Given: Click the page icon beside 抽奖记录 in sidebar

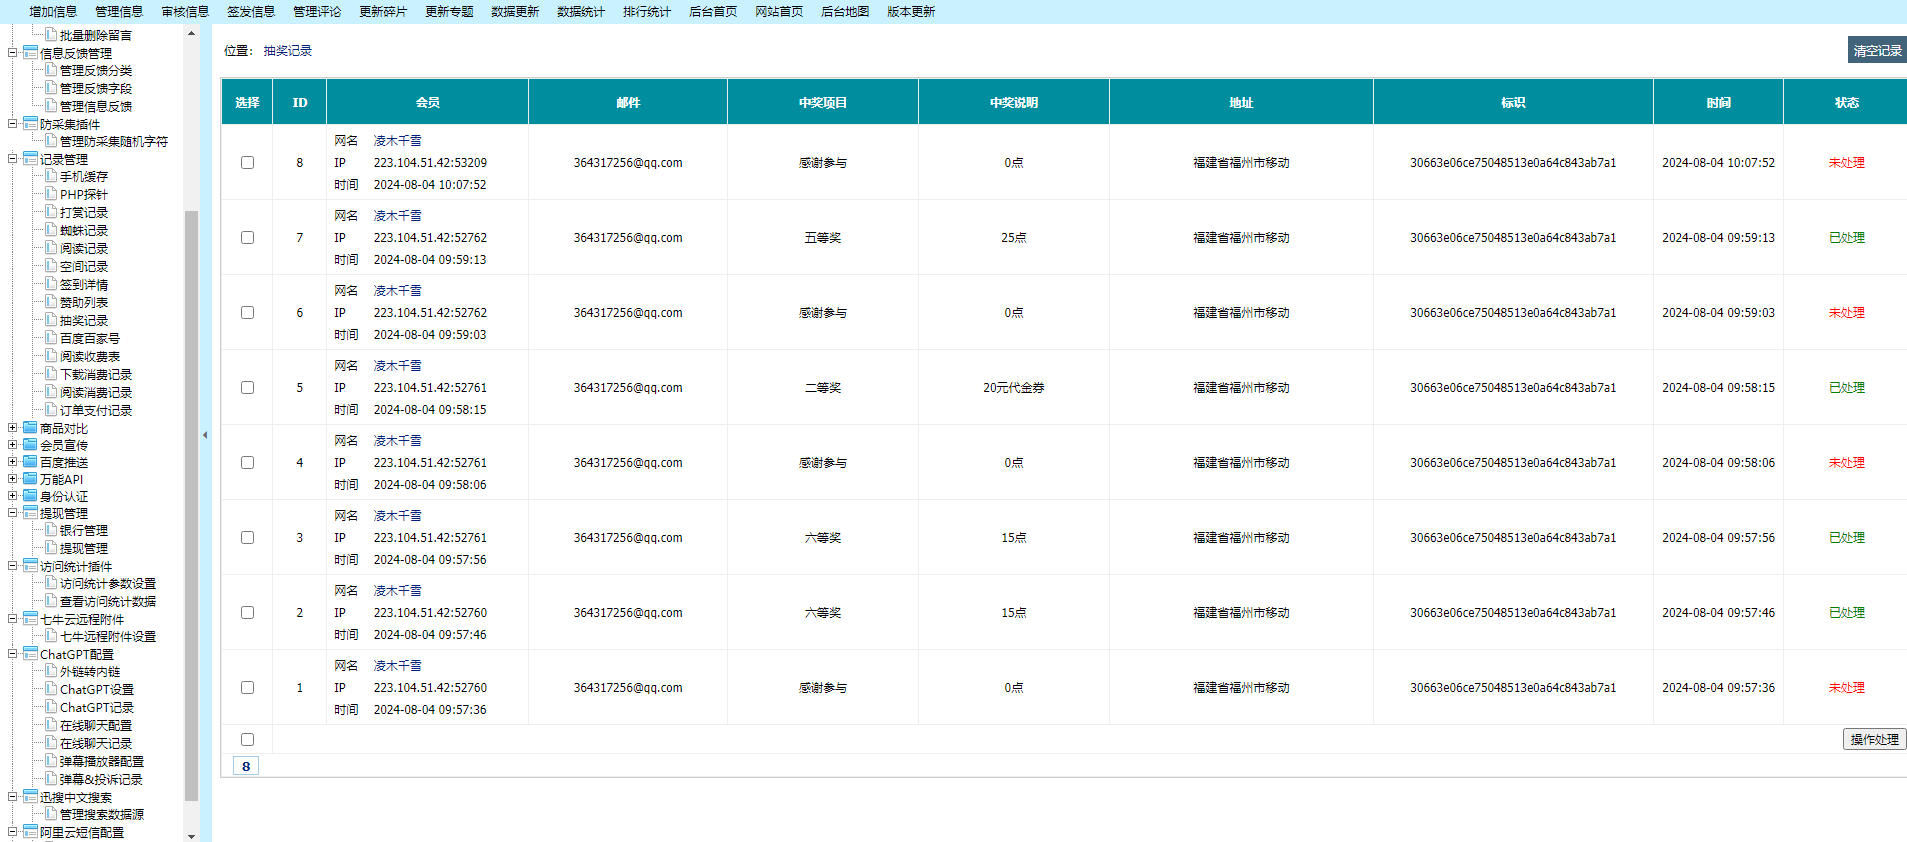Looking at the screenshot, I should [x=51, y=320].
